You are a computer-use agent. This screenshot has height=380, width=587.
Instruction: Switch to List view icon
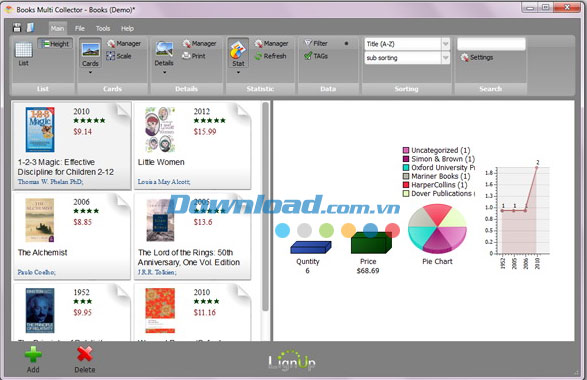click(x=24, y=50)
